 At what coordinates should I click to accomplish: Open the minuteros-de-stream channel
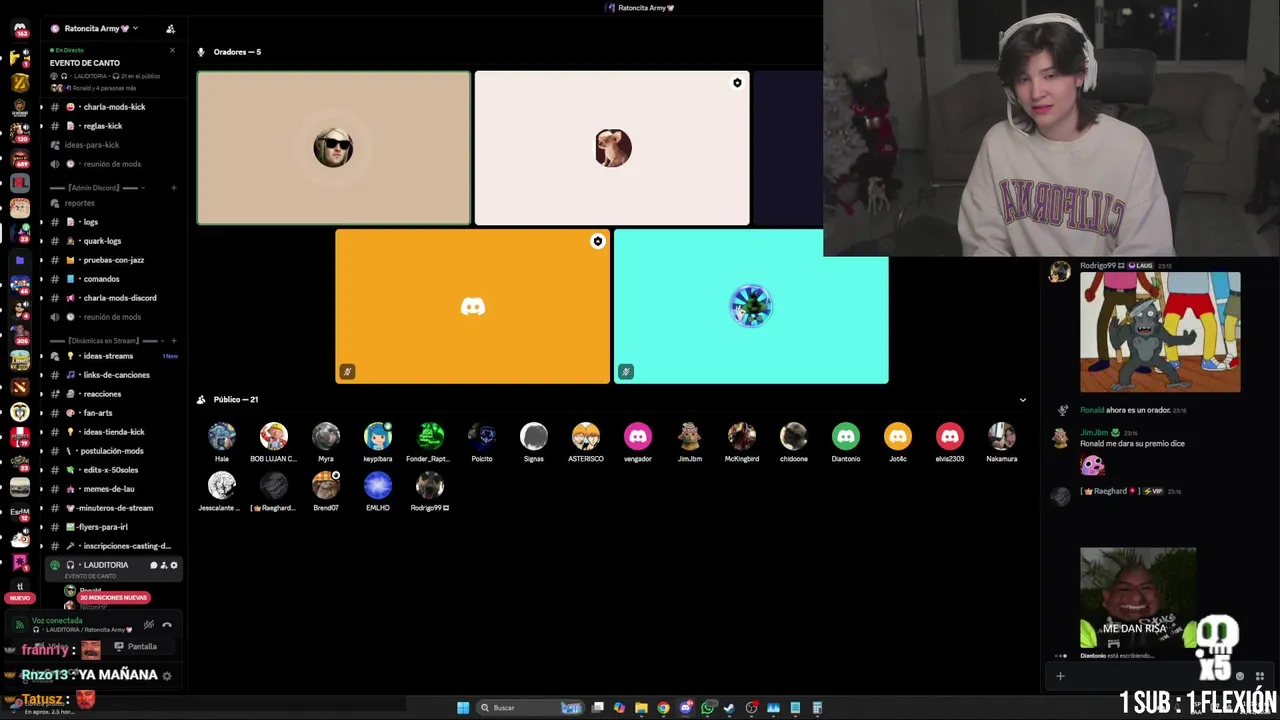click(113, 508)
